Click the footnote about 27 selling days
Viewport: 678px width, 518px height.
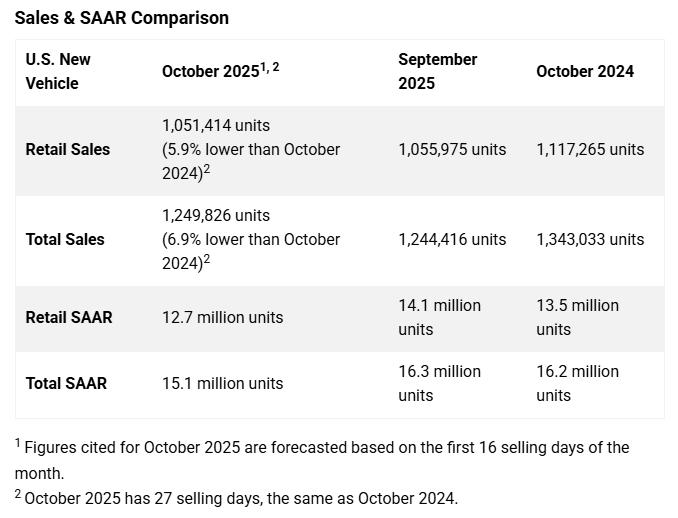point(236,497)
